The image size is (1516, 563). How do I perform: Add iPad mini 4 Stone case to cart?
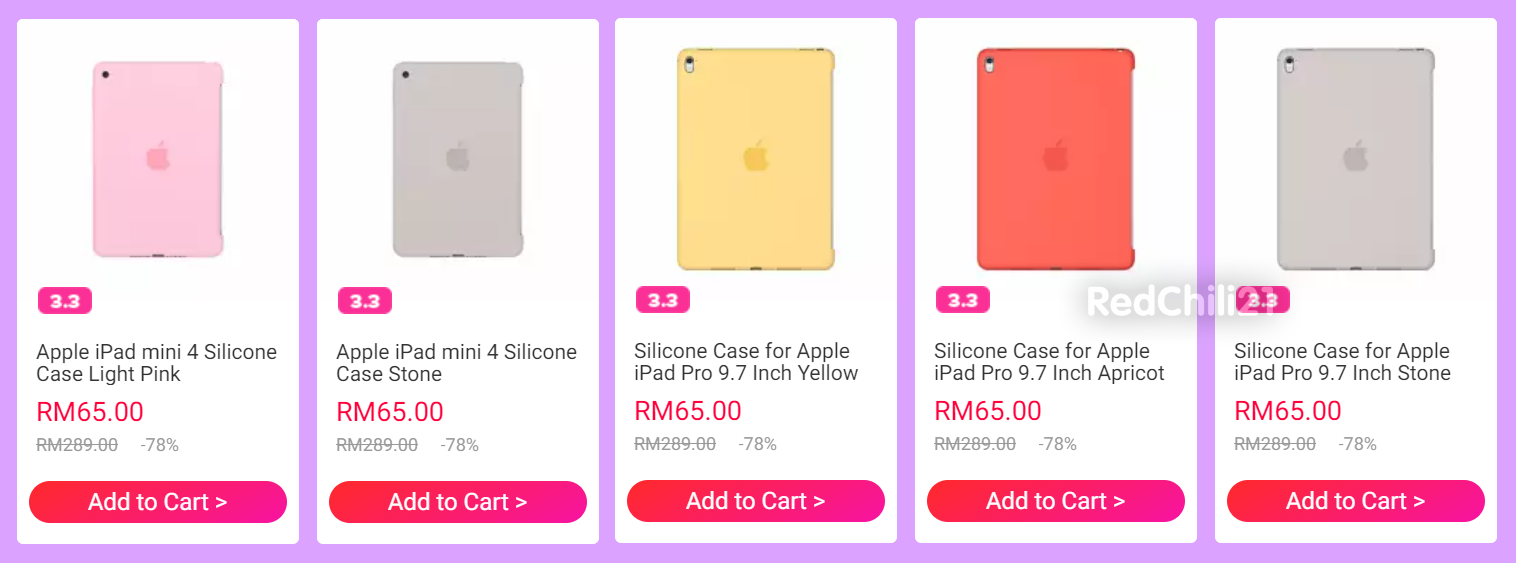(x=458, y=502)
